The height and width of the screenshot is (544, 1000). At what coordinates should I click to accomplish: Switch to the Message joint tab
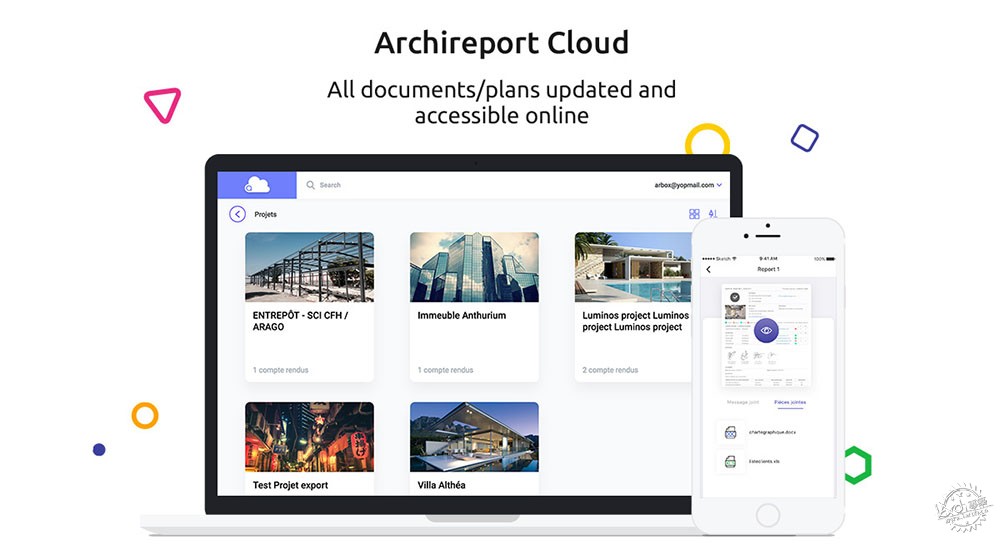point(742,402)
